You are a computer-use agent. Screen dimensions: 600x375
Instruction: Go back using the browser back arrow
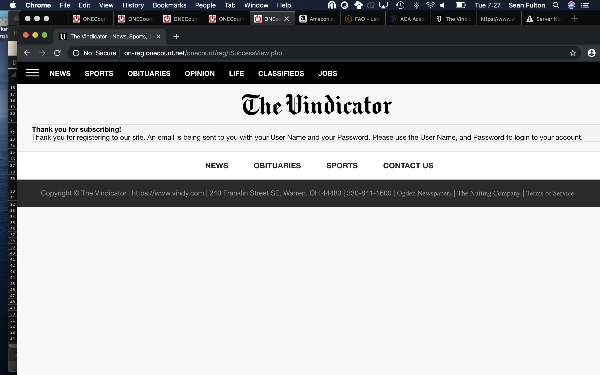coord(27,53)
